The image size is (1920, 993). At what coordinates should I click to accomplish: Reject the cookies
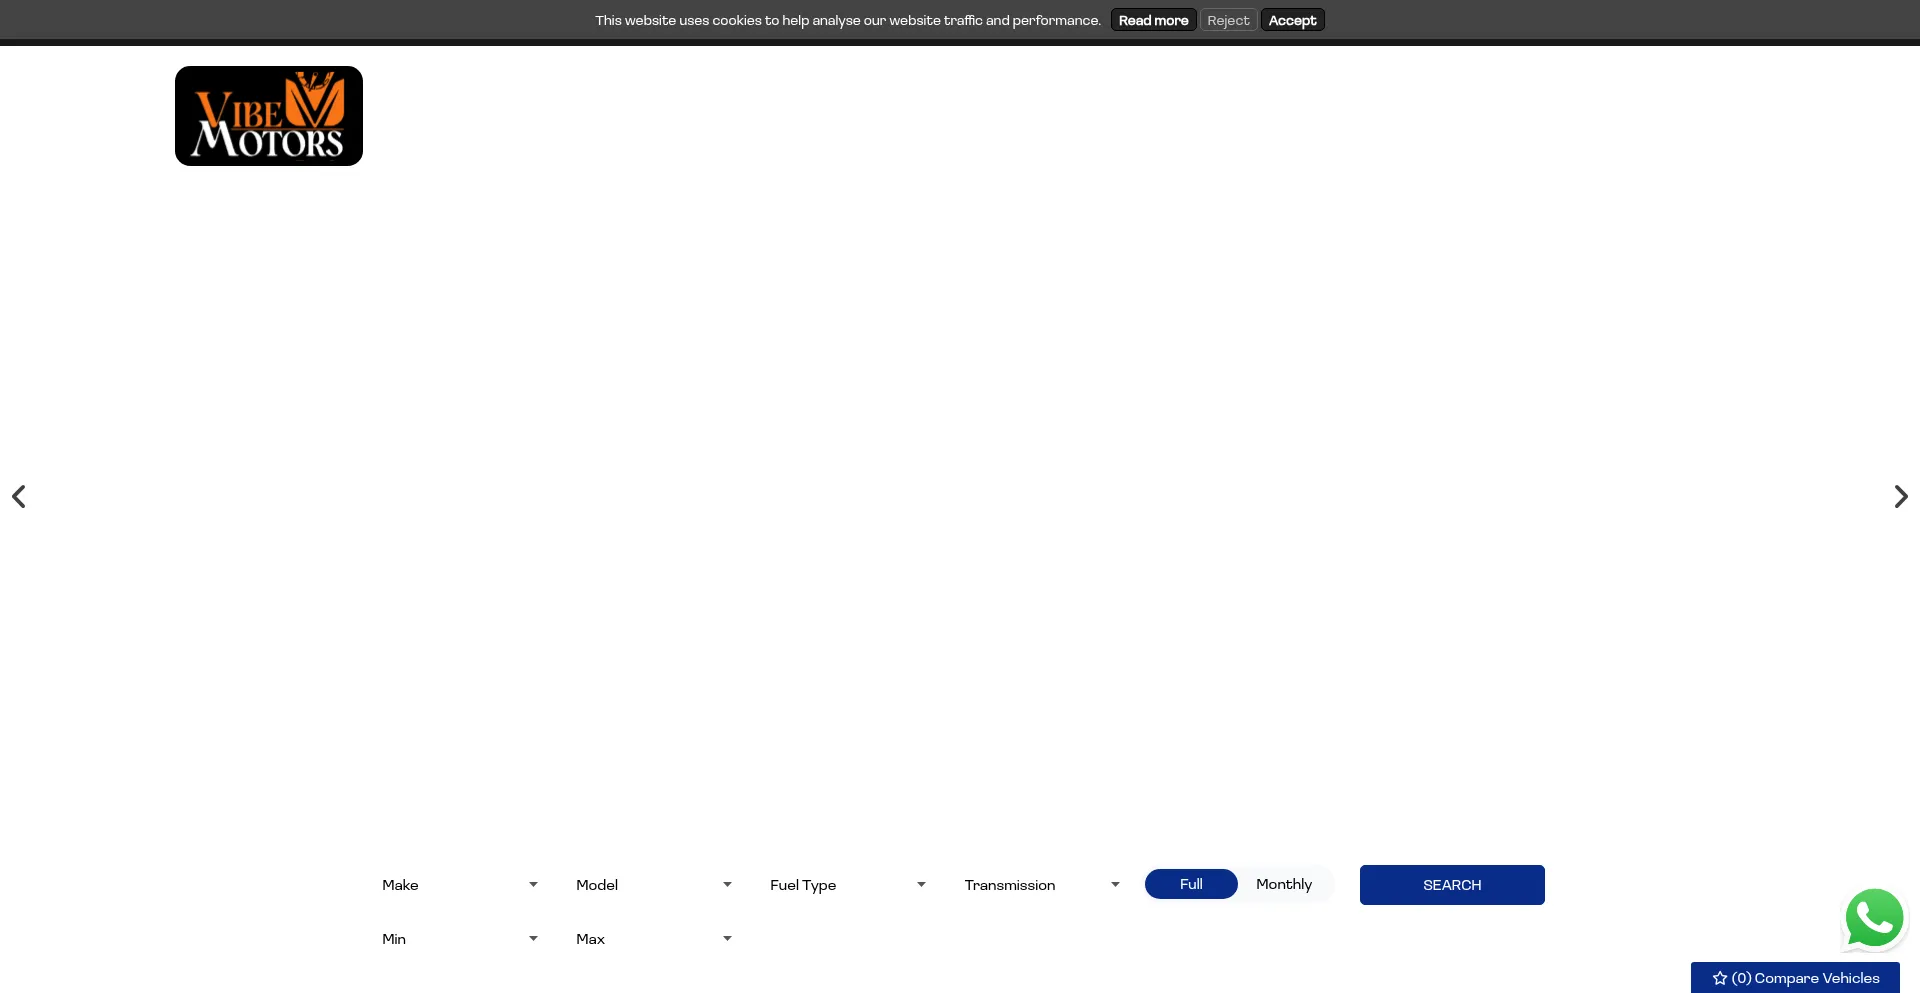(1228, 20)
